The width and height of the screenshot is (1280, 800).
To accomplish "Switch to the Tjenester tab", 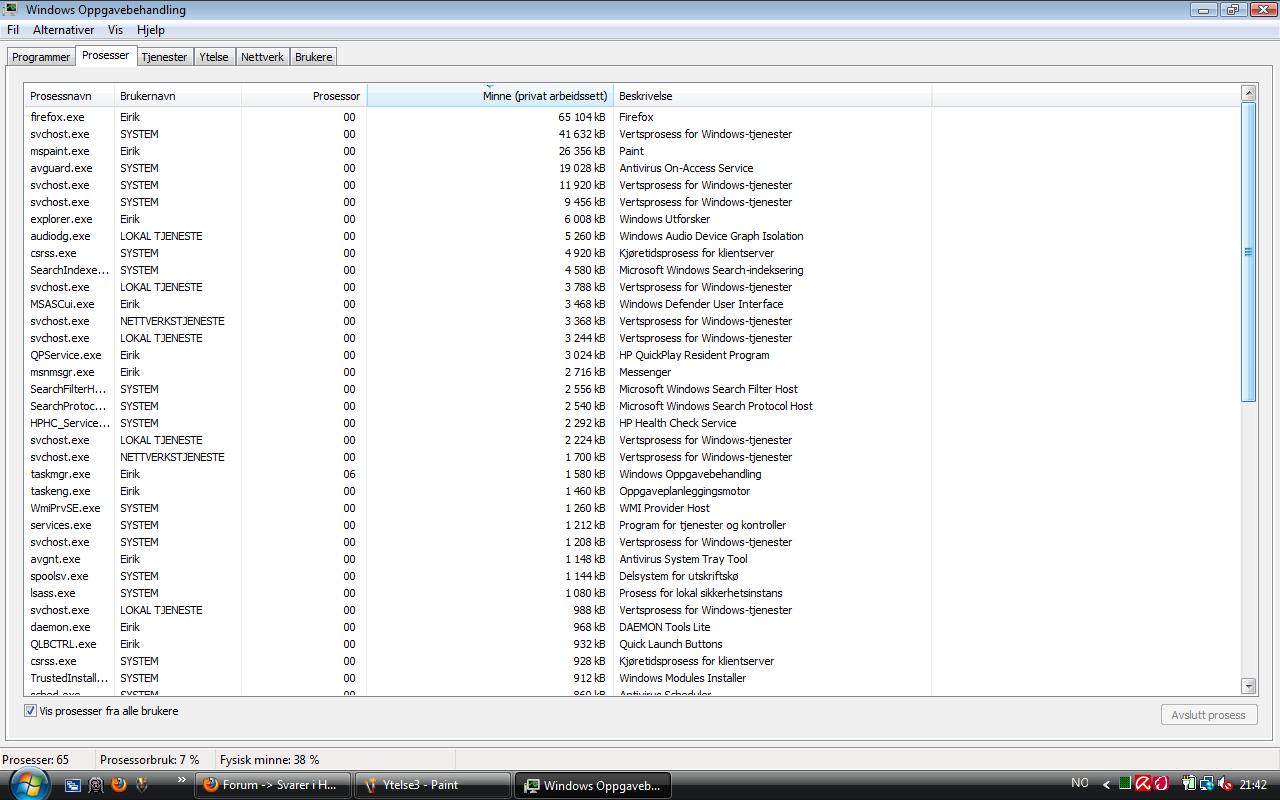I will [x=164, y=57].
